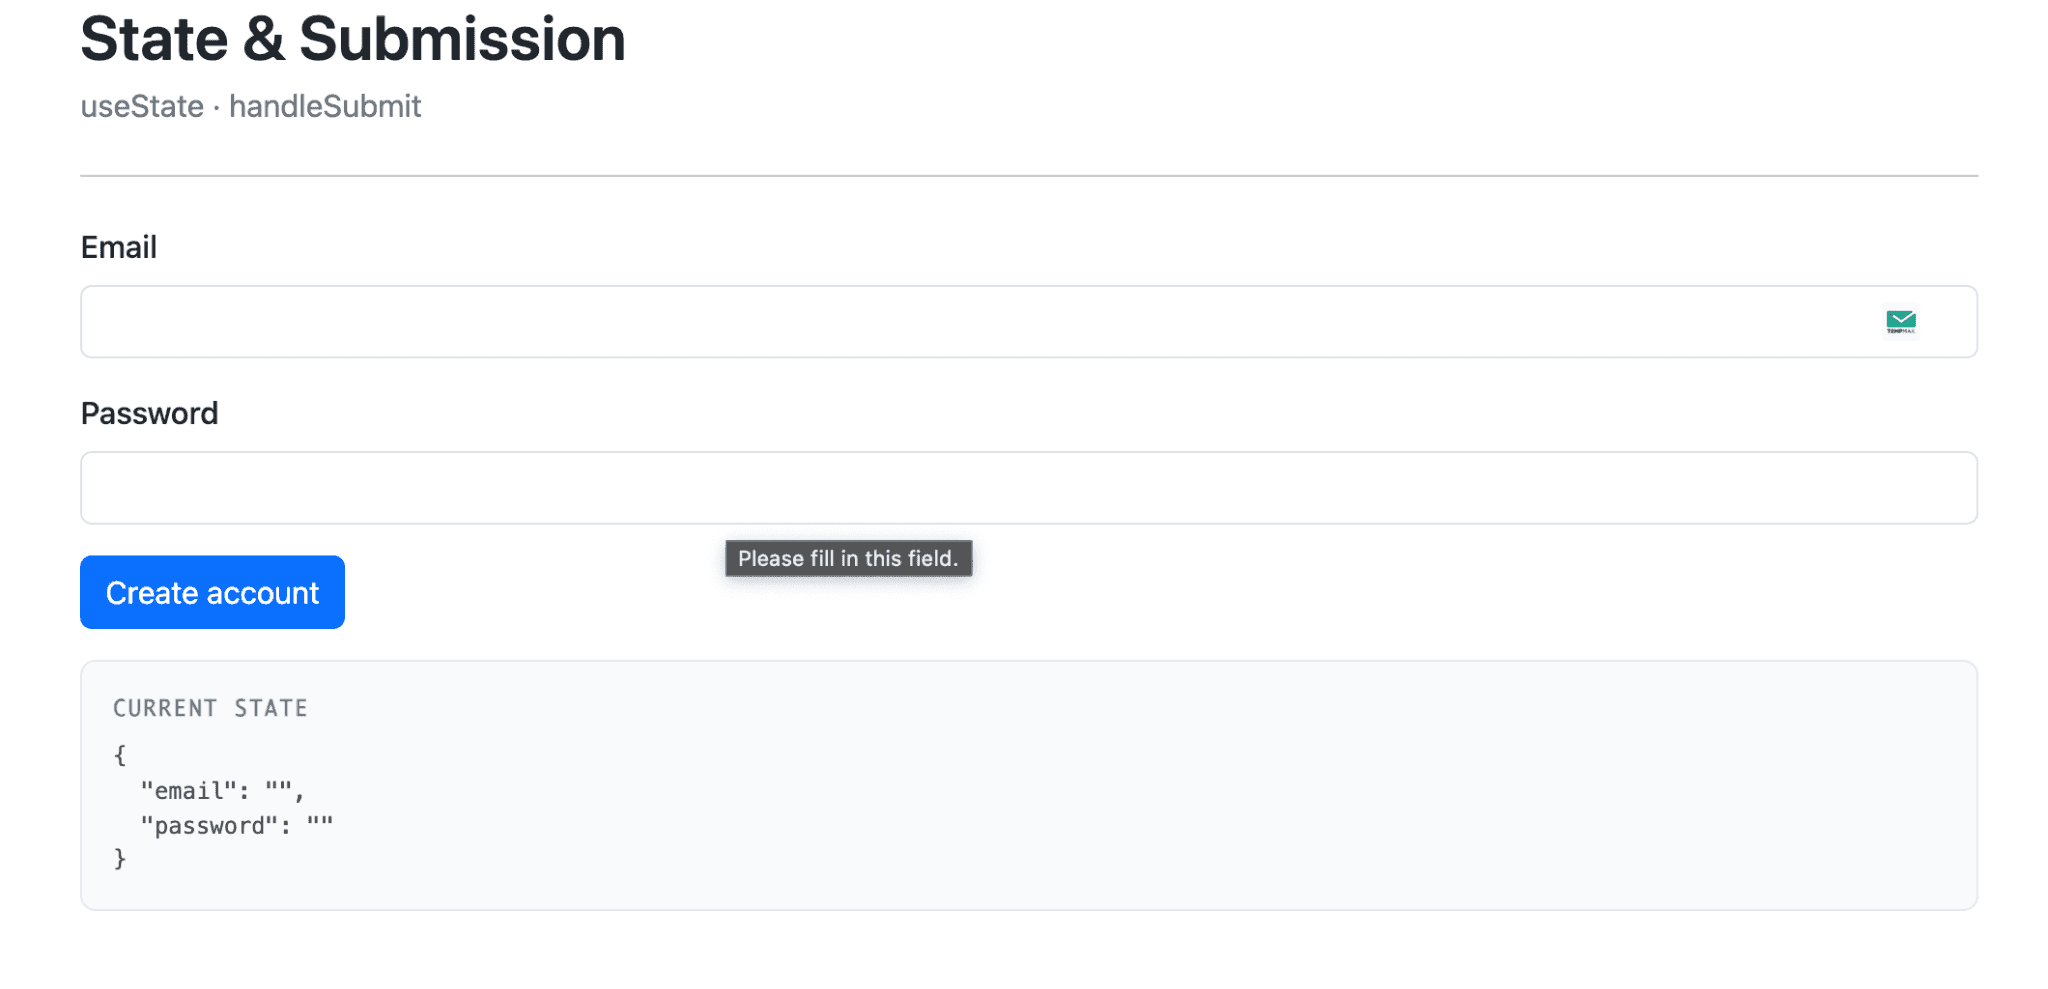Viewport: 2048px width, 989px height.
Task: Click the empty password value quotes
Action: tap(320, 823)
